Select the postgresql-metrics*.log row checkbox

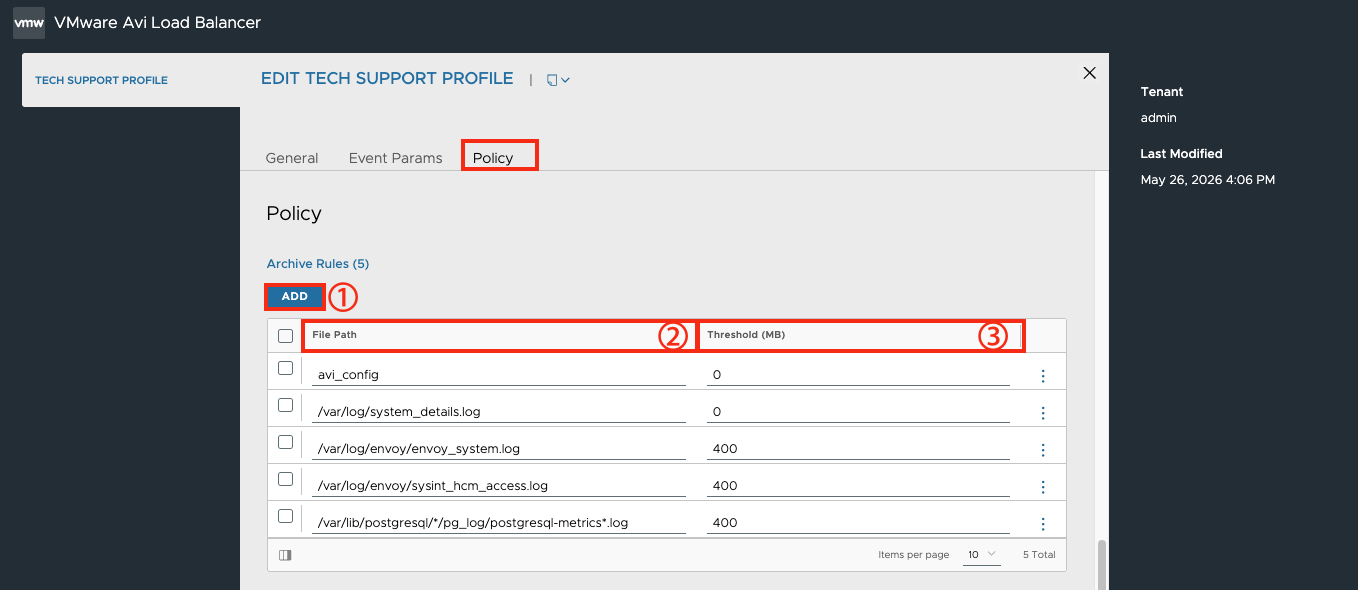(x=285, y=516)
